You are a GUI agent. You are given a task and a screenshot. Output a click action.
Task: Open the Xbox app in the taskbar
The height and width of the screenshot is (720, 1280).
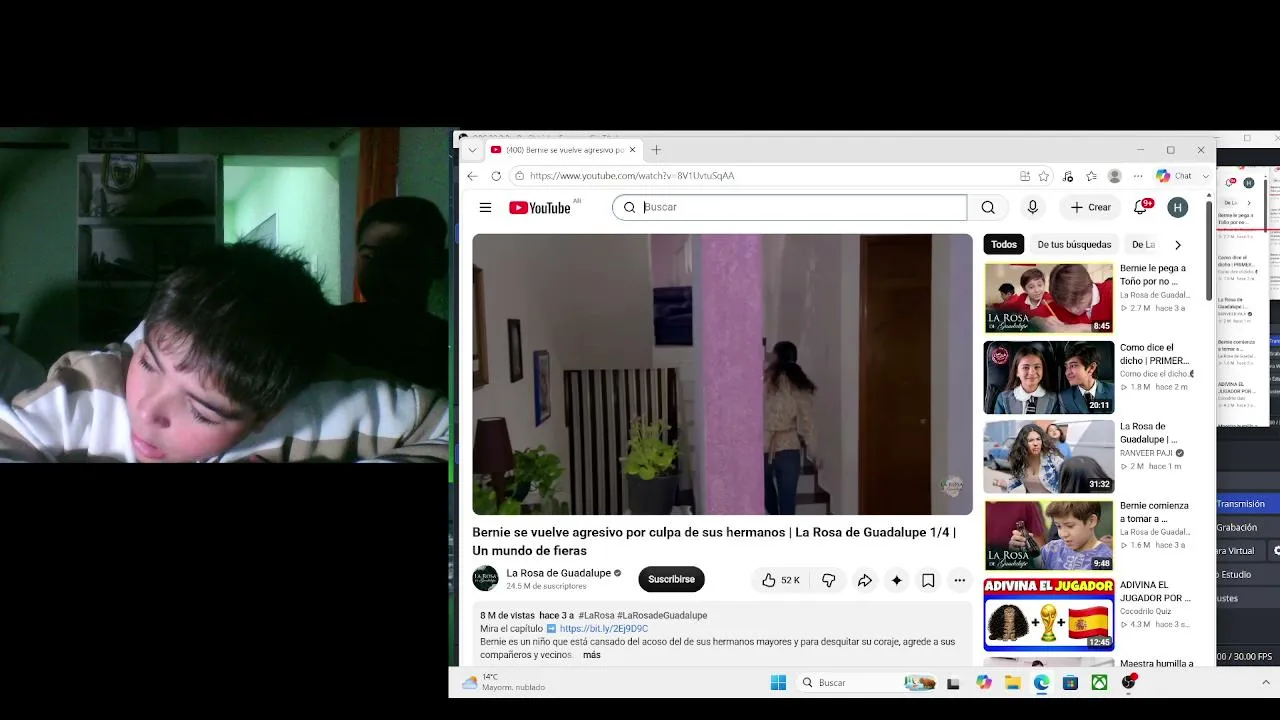1099,683
